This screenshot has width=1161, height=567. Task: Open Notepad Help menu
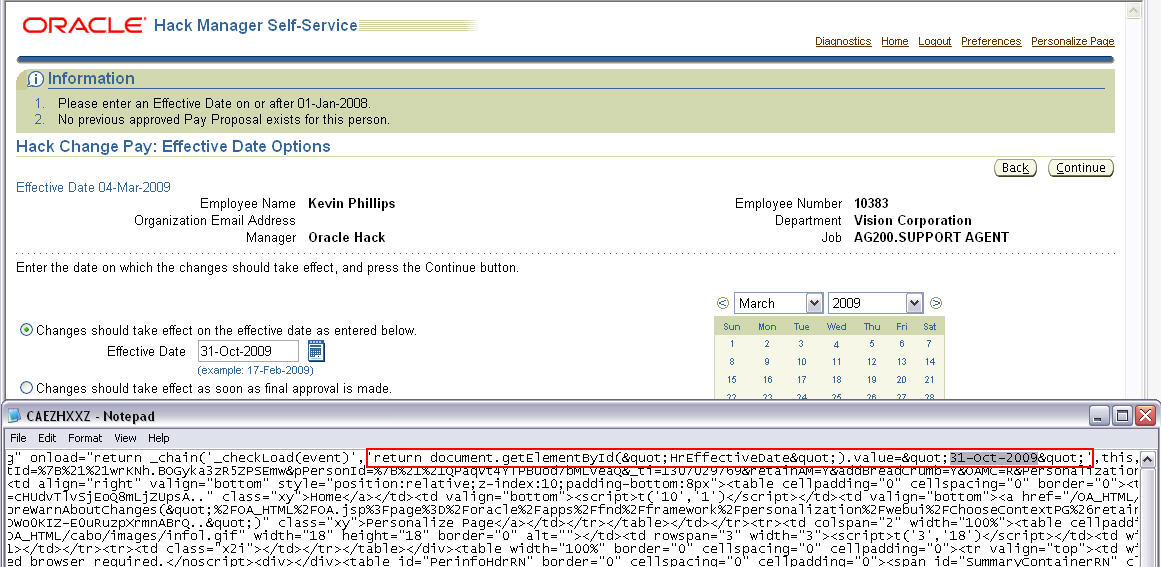coord(158,438)
